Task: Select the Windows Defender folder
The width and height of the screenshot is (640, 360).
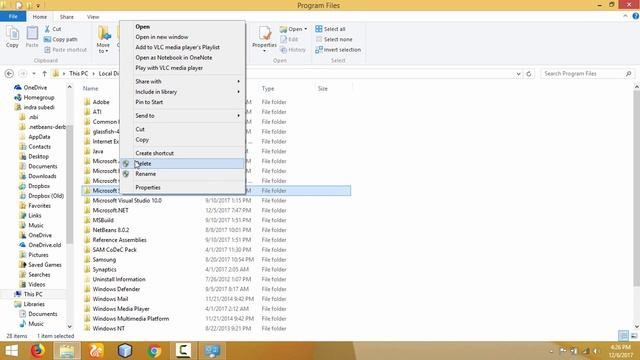Action: click(x=116, y=289)
